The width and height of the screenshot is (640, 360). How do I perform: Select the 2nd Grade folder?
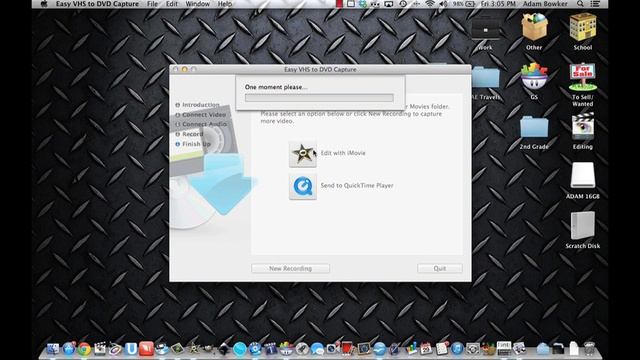[x=534, y=132]
